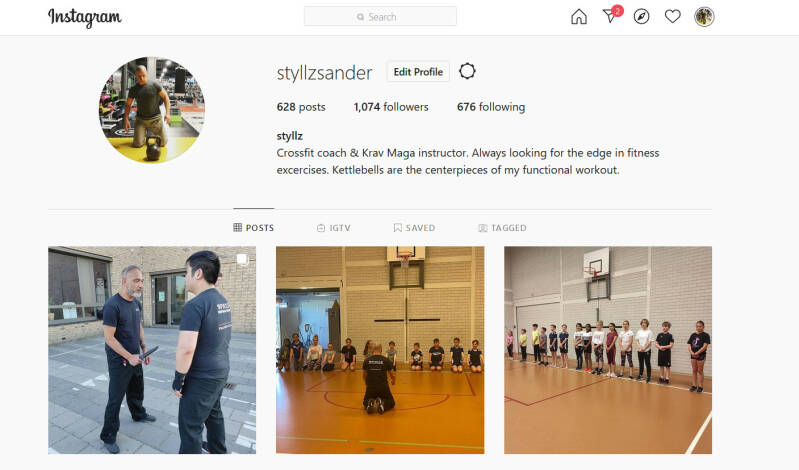Viewport: 799px width, 470px height.
Task: Click the multi-photo carousel icon on first post
Action: [x=243, y=259]
